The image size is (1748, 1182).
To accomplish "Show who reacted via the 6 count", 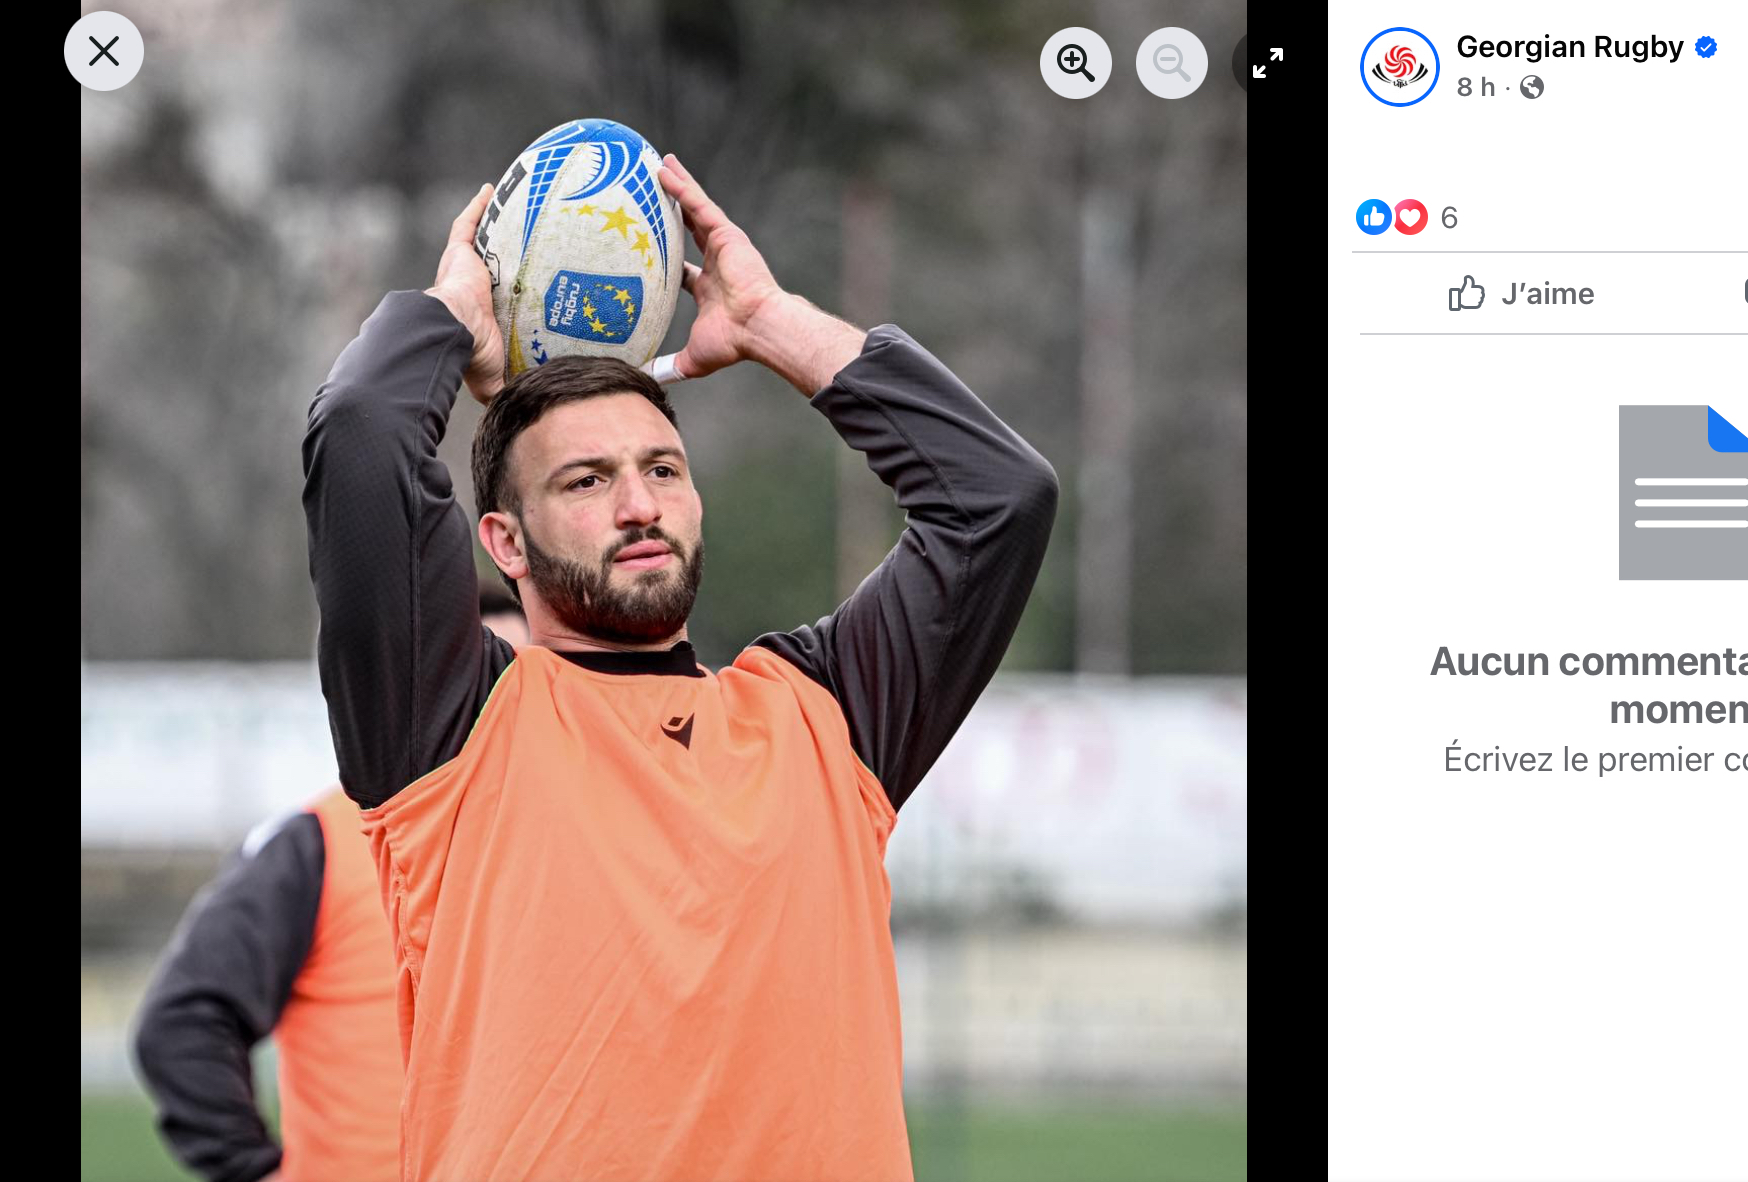I will (1449, 218).
